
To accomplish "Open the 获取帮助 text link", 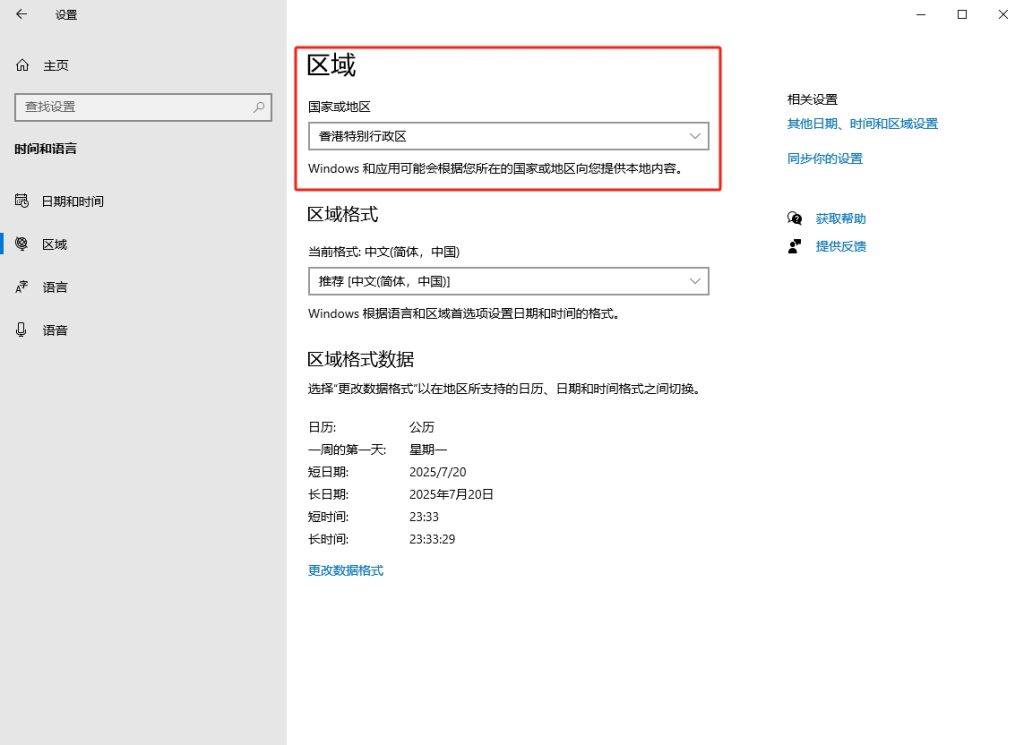I will click(x=840, y=218).
